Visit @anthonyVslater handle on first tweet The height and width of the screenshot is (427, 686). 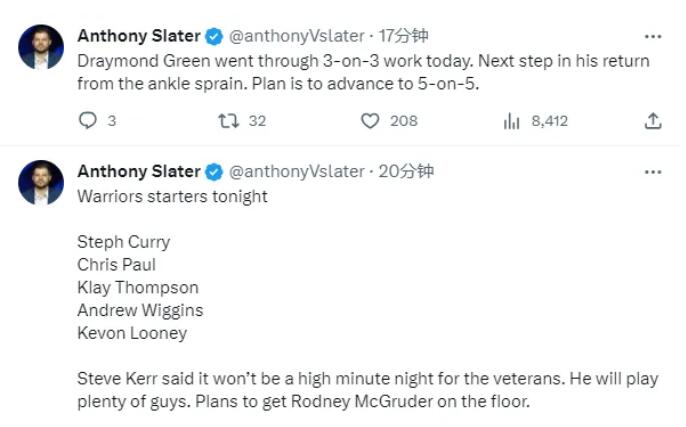coord(297,36)
